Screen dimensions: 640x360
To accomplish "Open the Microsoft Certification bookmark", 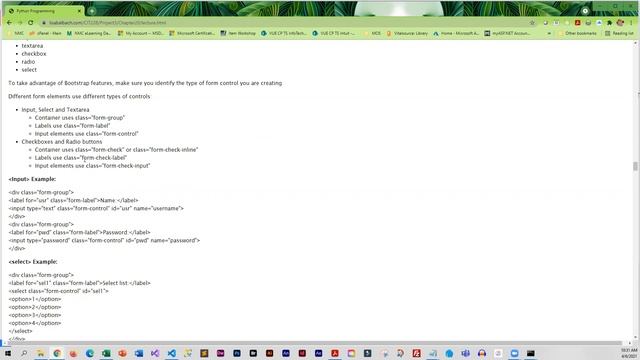I will tap(192, 33).
